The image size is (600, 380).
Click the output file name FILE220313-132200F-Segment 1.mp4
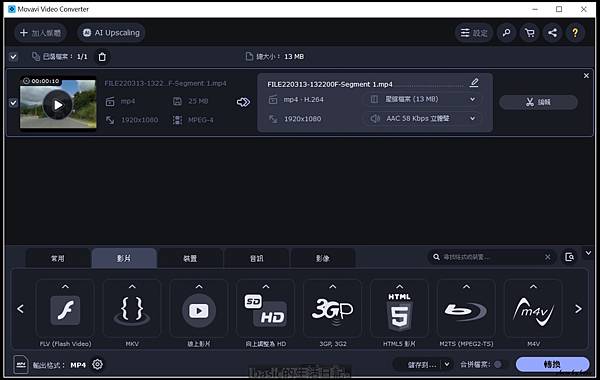[330, 84]
